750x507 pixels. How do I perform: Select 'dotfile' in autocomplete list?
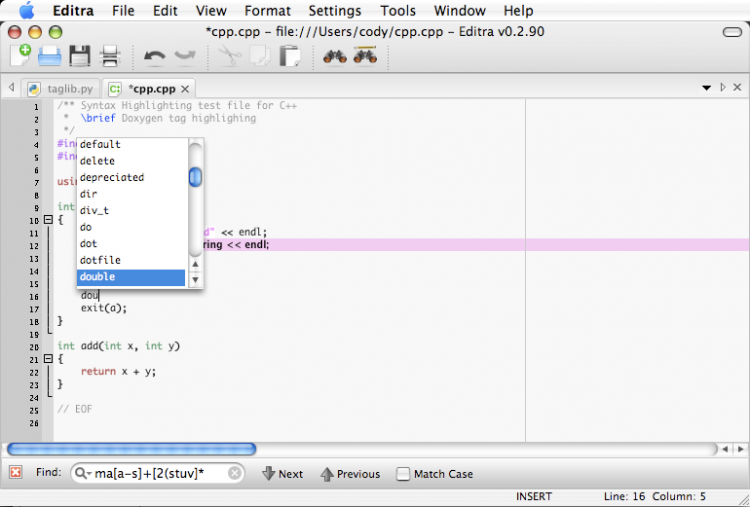pyautogui.click(x=131, y=260)
